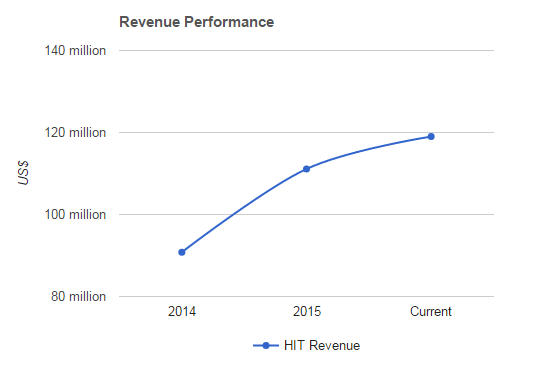
Task: Click the 140 million axis label
Action: [x=75, y=50]
